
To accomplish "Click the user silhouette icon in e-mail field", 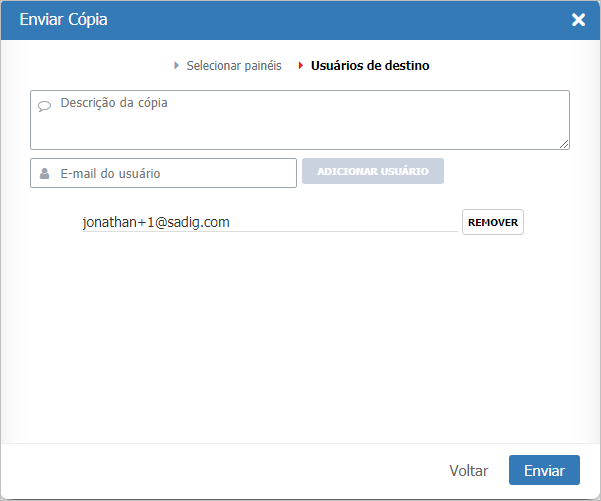I will click(44, 173).
